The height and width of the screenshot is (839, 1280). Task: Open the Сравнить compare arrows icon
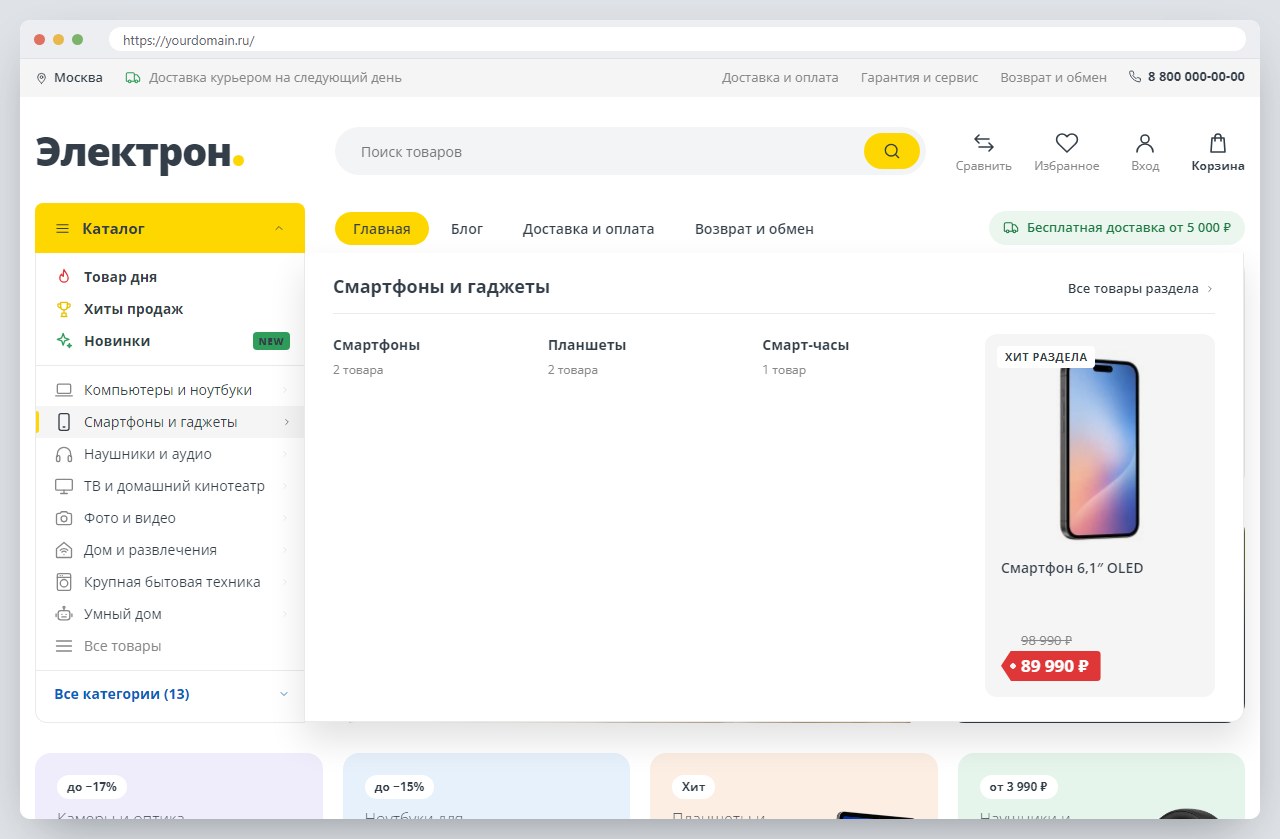tap(984, 143)
